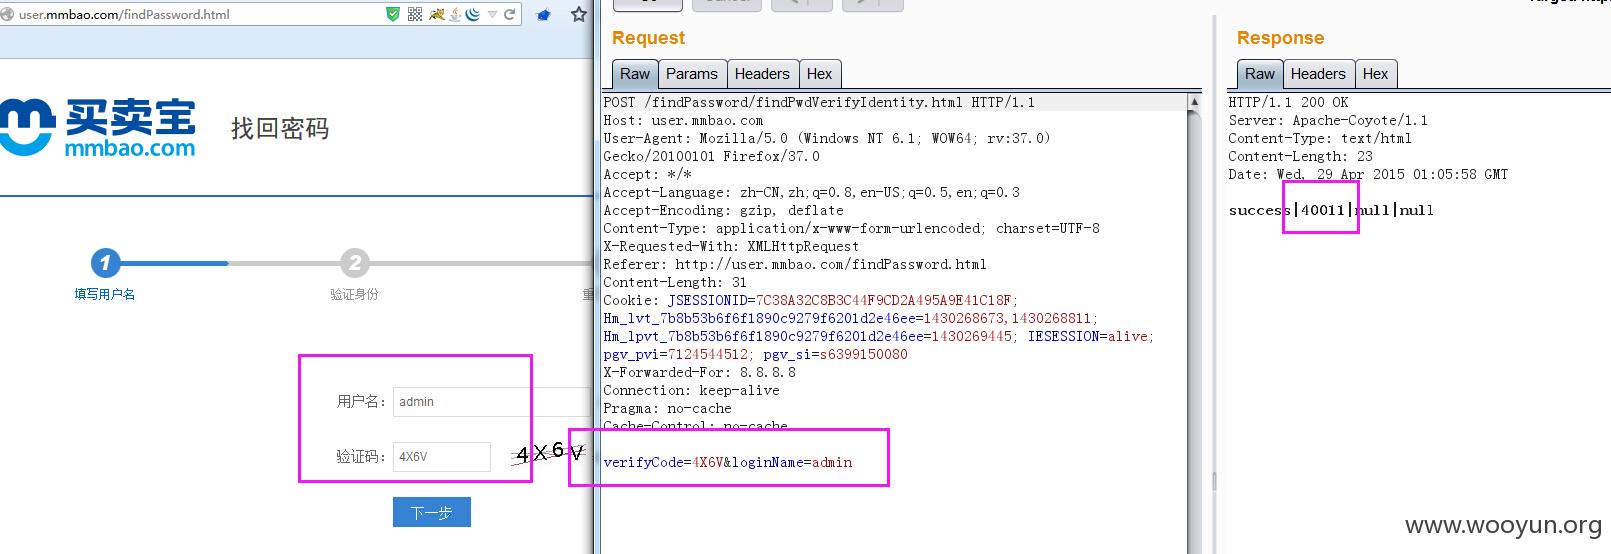This screenshot has height=554, width=1611.
Task: Click the Connection: keep-alive line
Action: point(691,390)
